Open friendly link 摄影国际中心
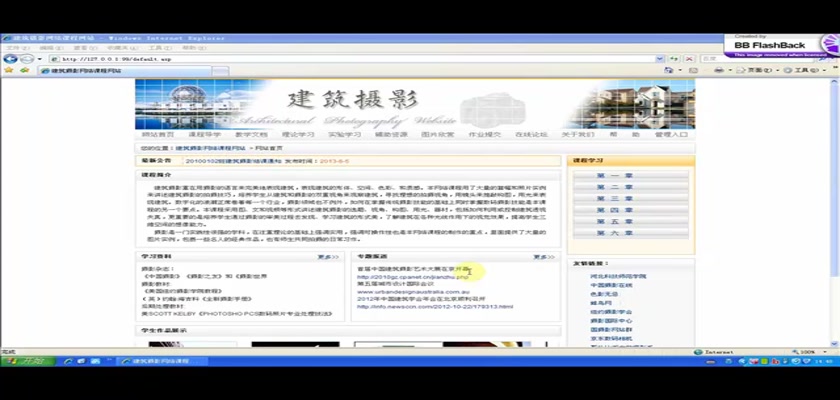840x400 pixels. (611, 321)
